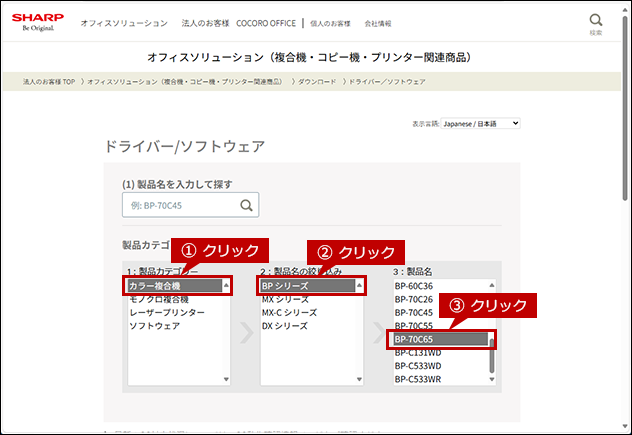Select レーザープリンター in product category list
The image size is (632, 435).
pyautogui.click(x=175, y=313)
